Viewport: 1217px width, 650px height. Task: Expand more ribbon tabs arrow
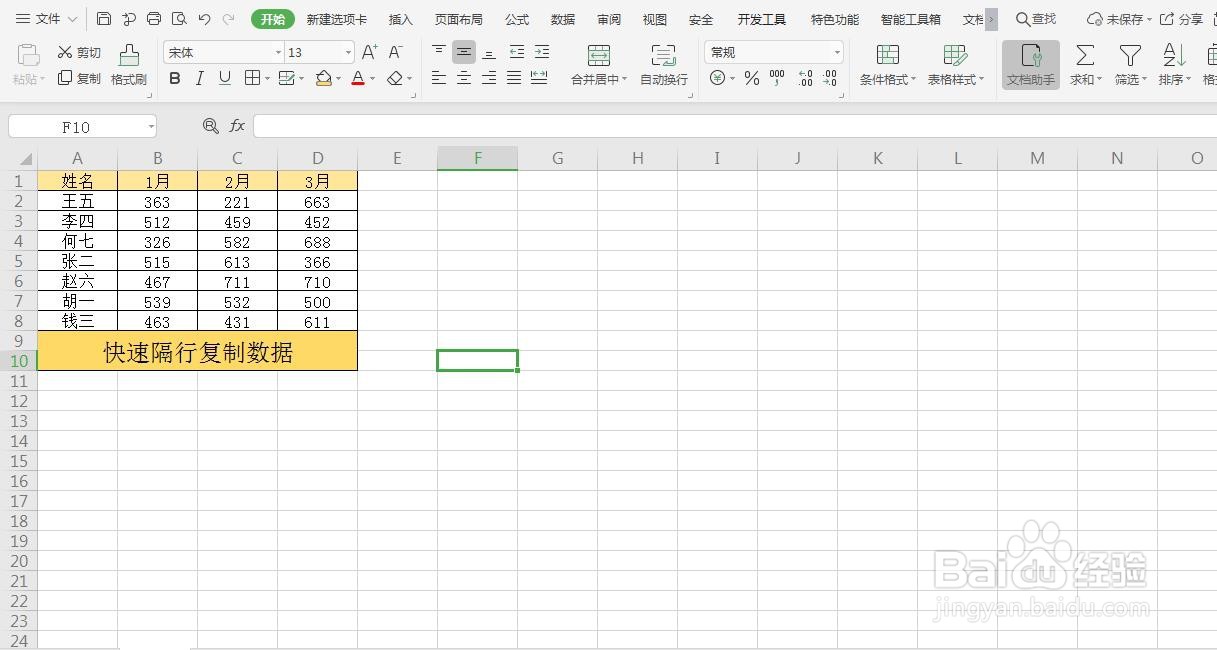point(991,19)
